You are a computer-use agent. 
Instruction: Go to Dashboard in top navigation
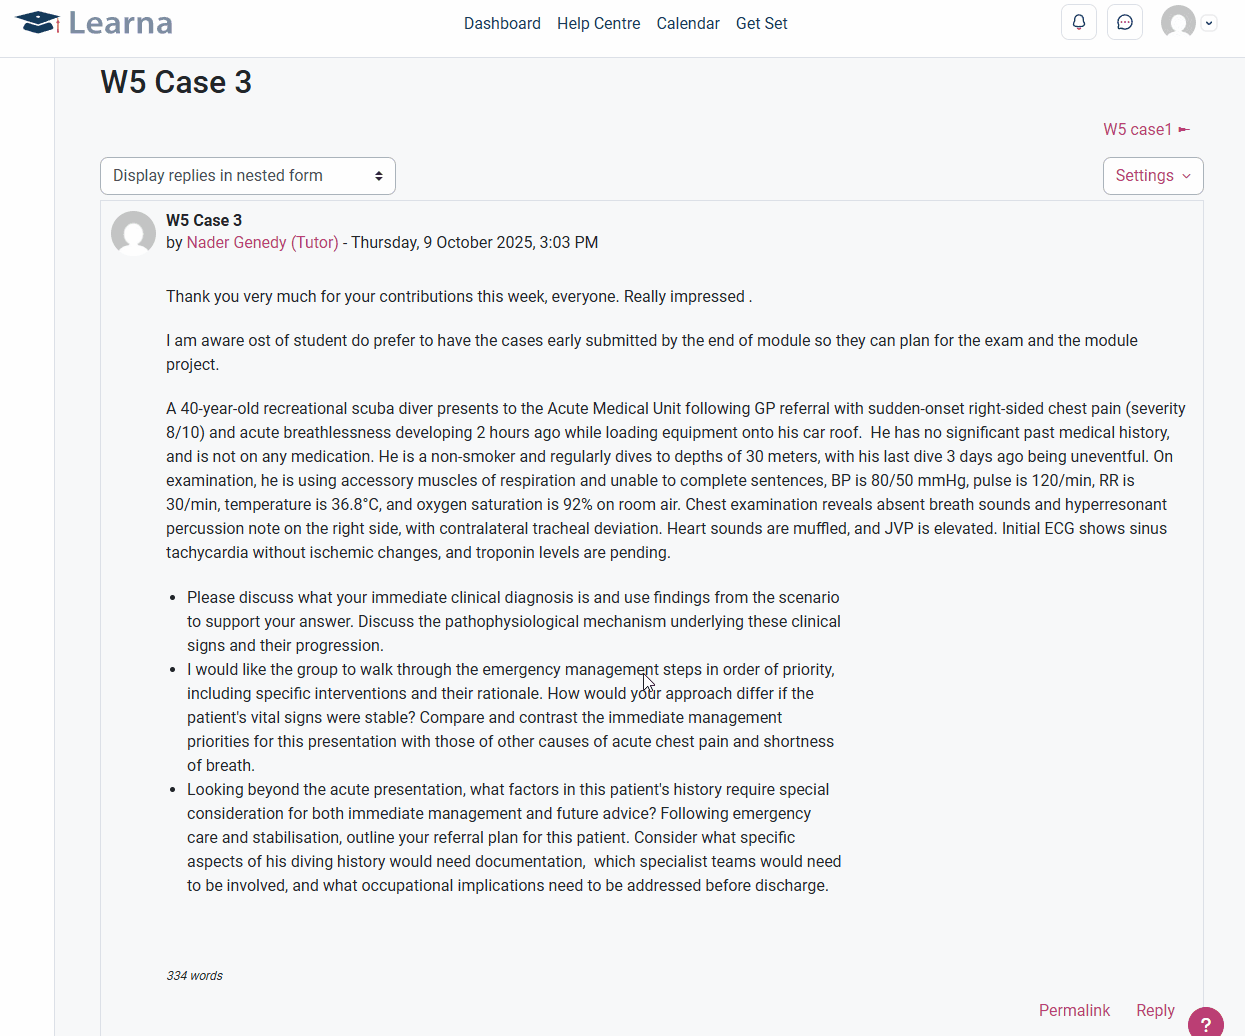[502, 23]
